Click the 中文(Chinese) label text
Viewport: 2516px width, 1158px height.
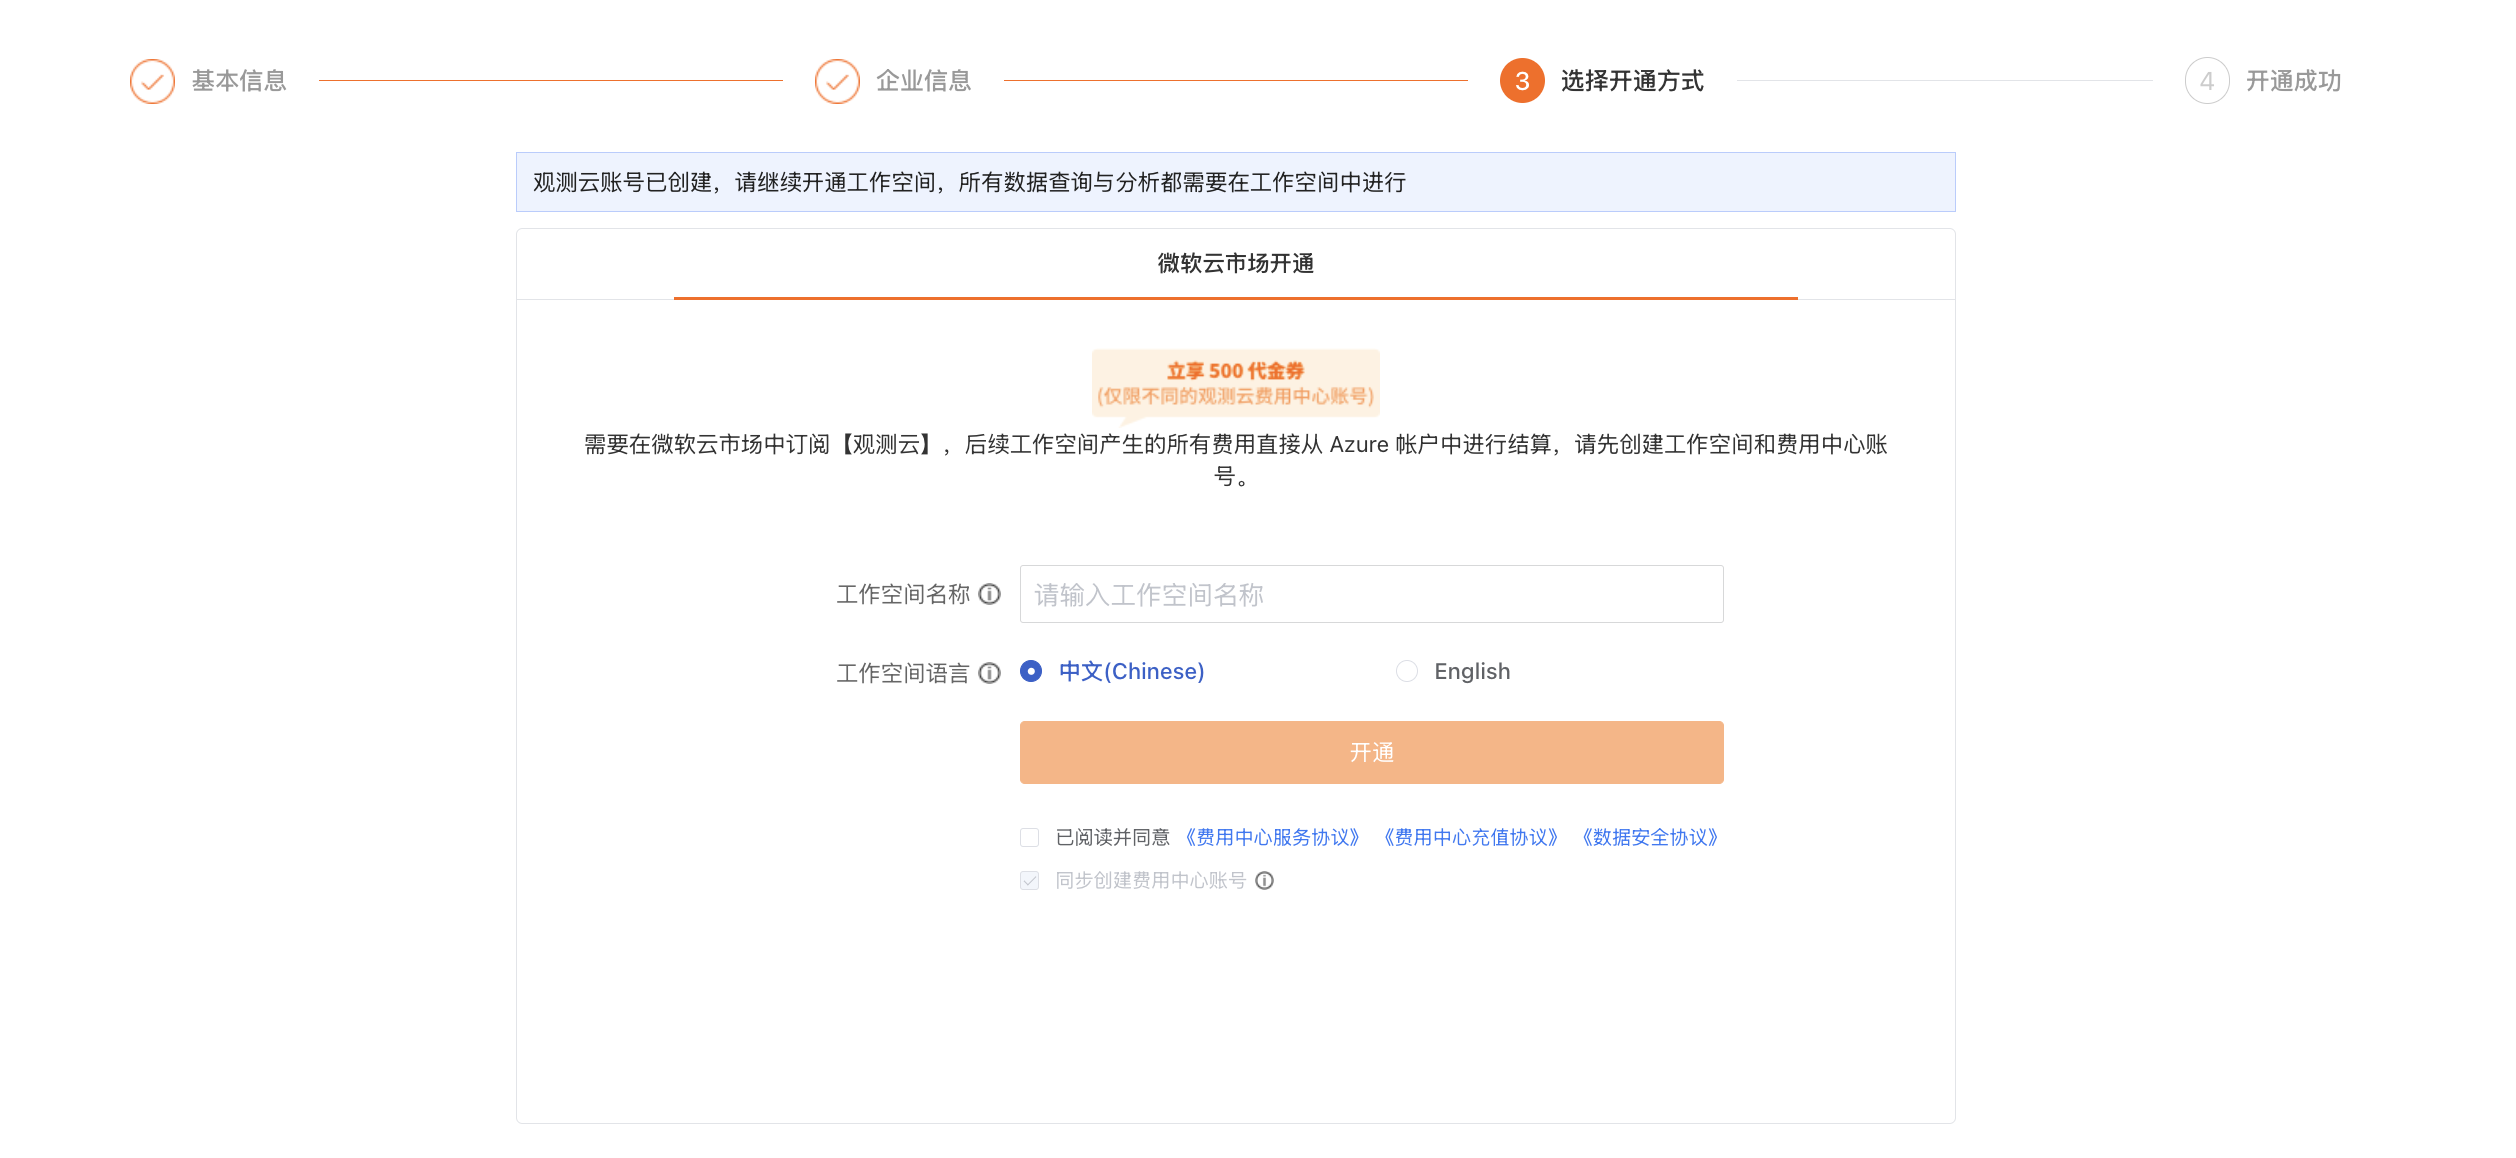(x=1132, y=671)
